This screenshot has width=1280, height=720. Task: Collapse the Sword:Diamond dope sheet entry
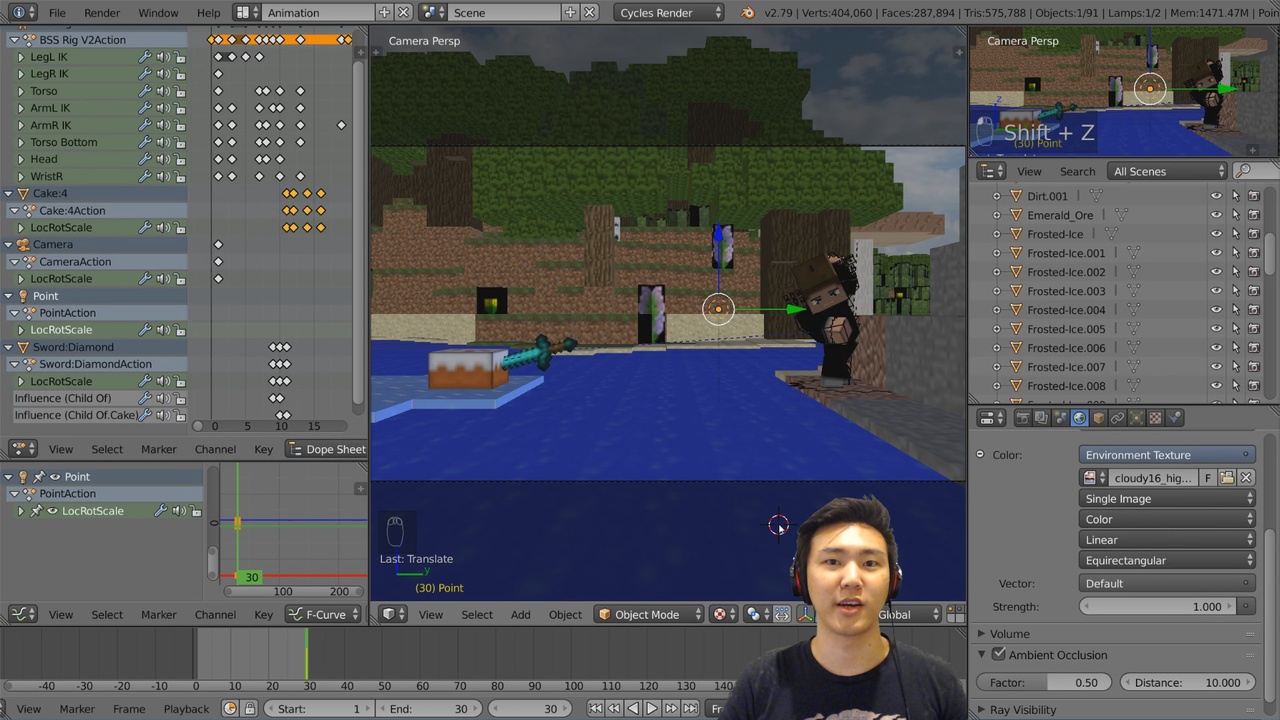9,347
